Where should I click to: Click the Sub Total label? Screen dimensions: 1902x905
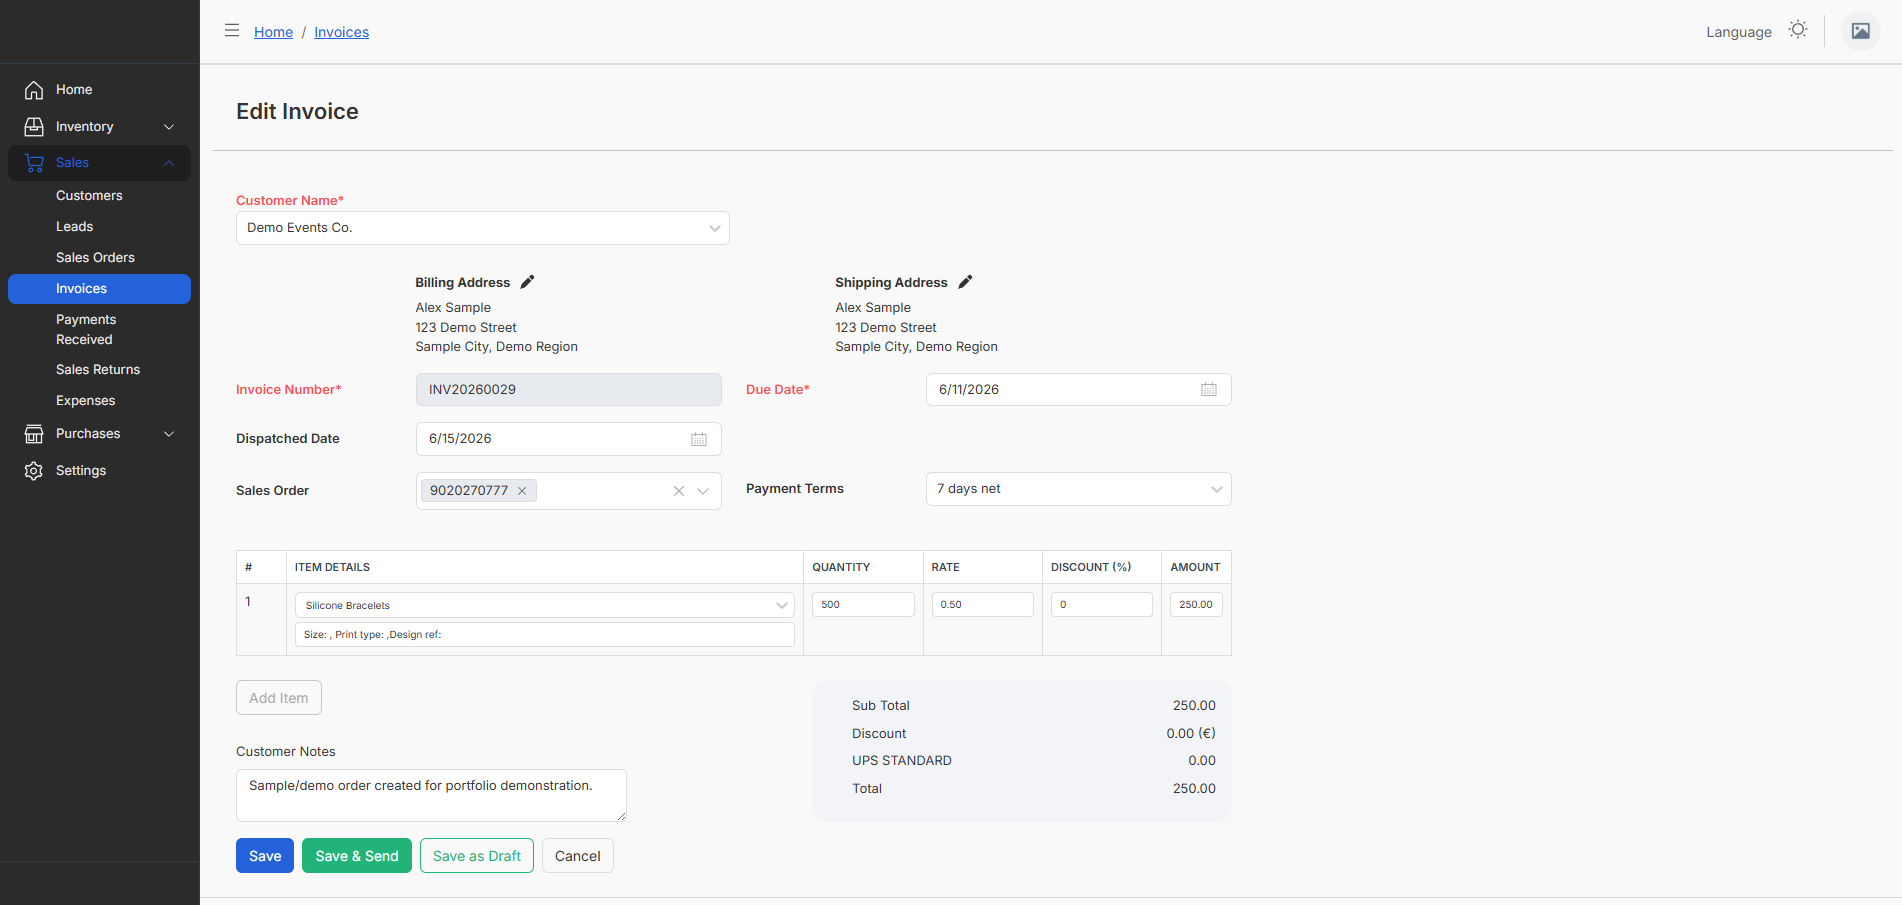pyautogui.click(x=881, y=706)
